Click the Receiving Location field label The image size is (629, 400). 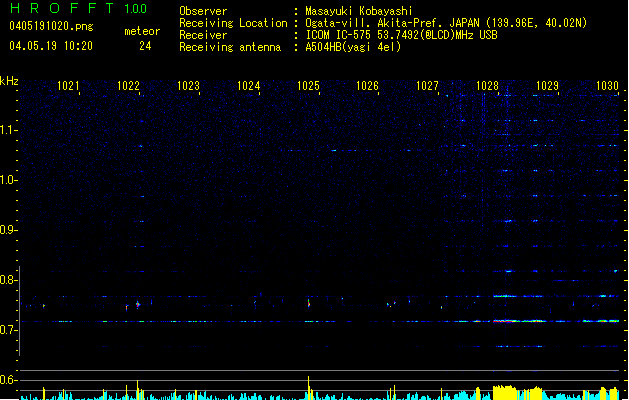pos(233,23)
